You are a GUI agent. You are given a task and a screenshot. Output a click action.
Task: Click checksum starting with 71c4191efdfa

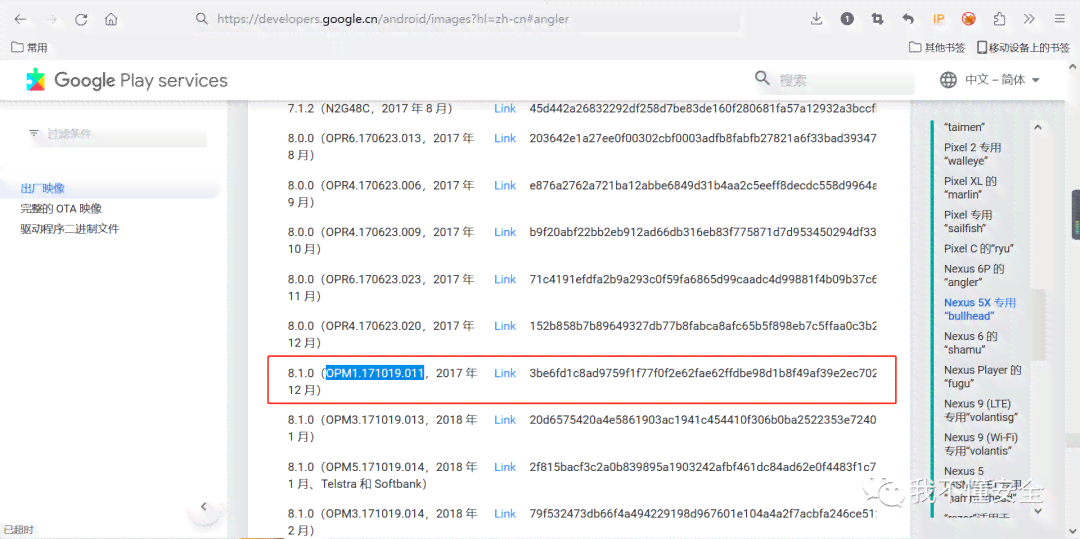703,279
